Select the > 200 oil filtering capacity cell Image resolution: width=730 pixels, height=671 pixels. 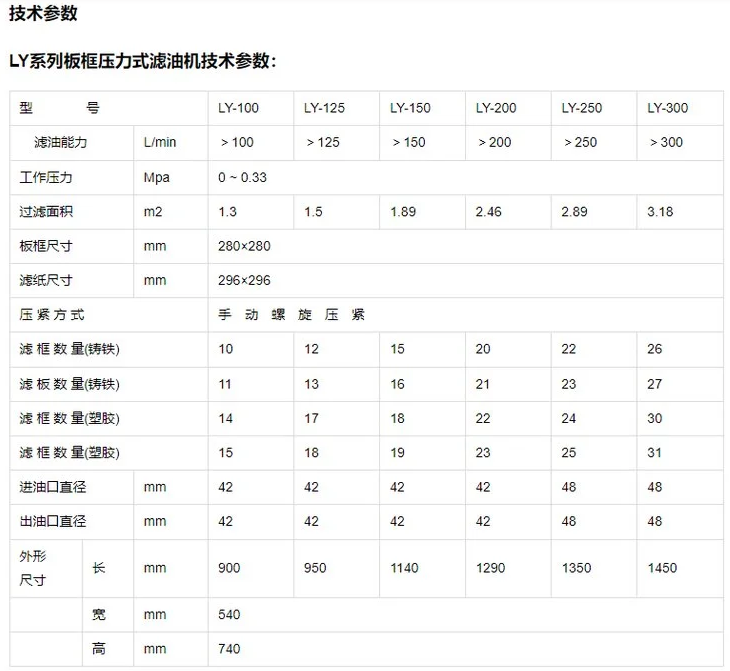point(494,142)
